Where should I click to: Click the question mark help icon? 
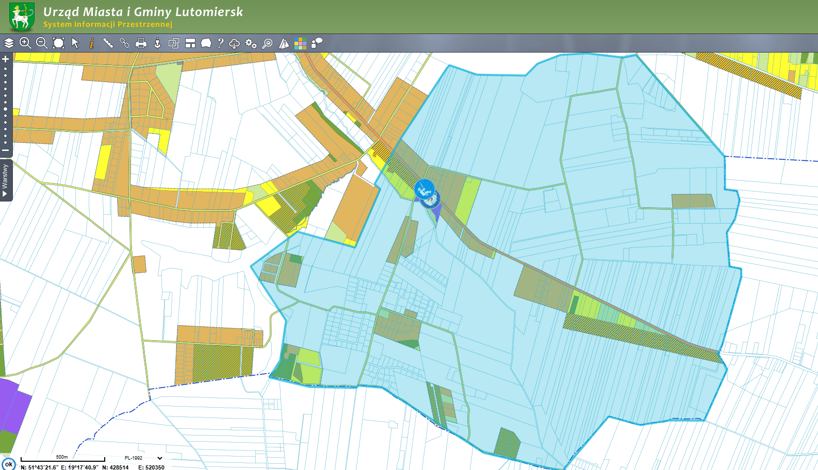[x=220, y=44]
